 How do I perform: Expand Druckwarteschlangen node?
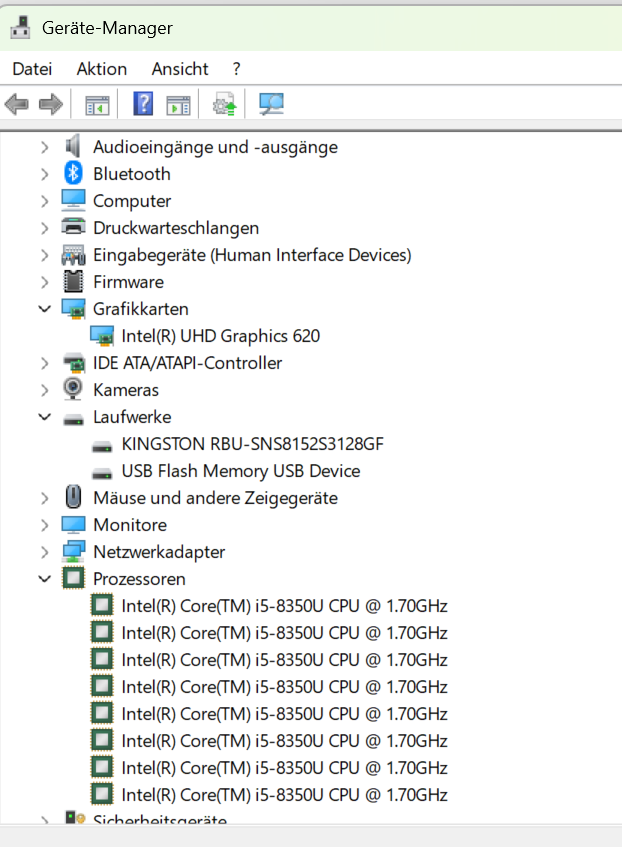(44, 228)
